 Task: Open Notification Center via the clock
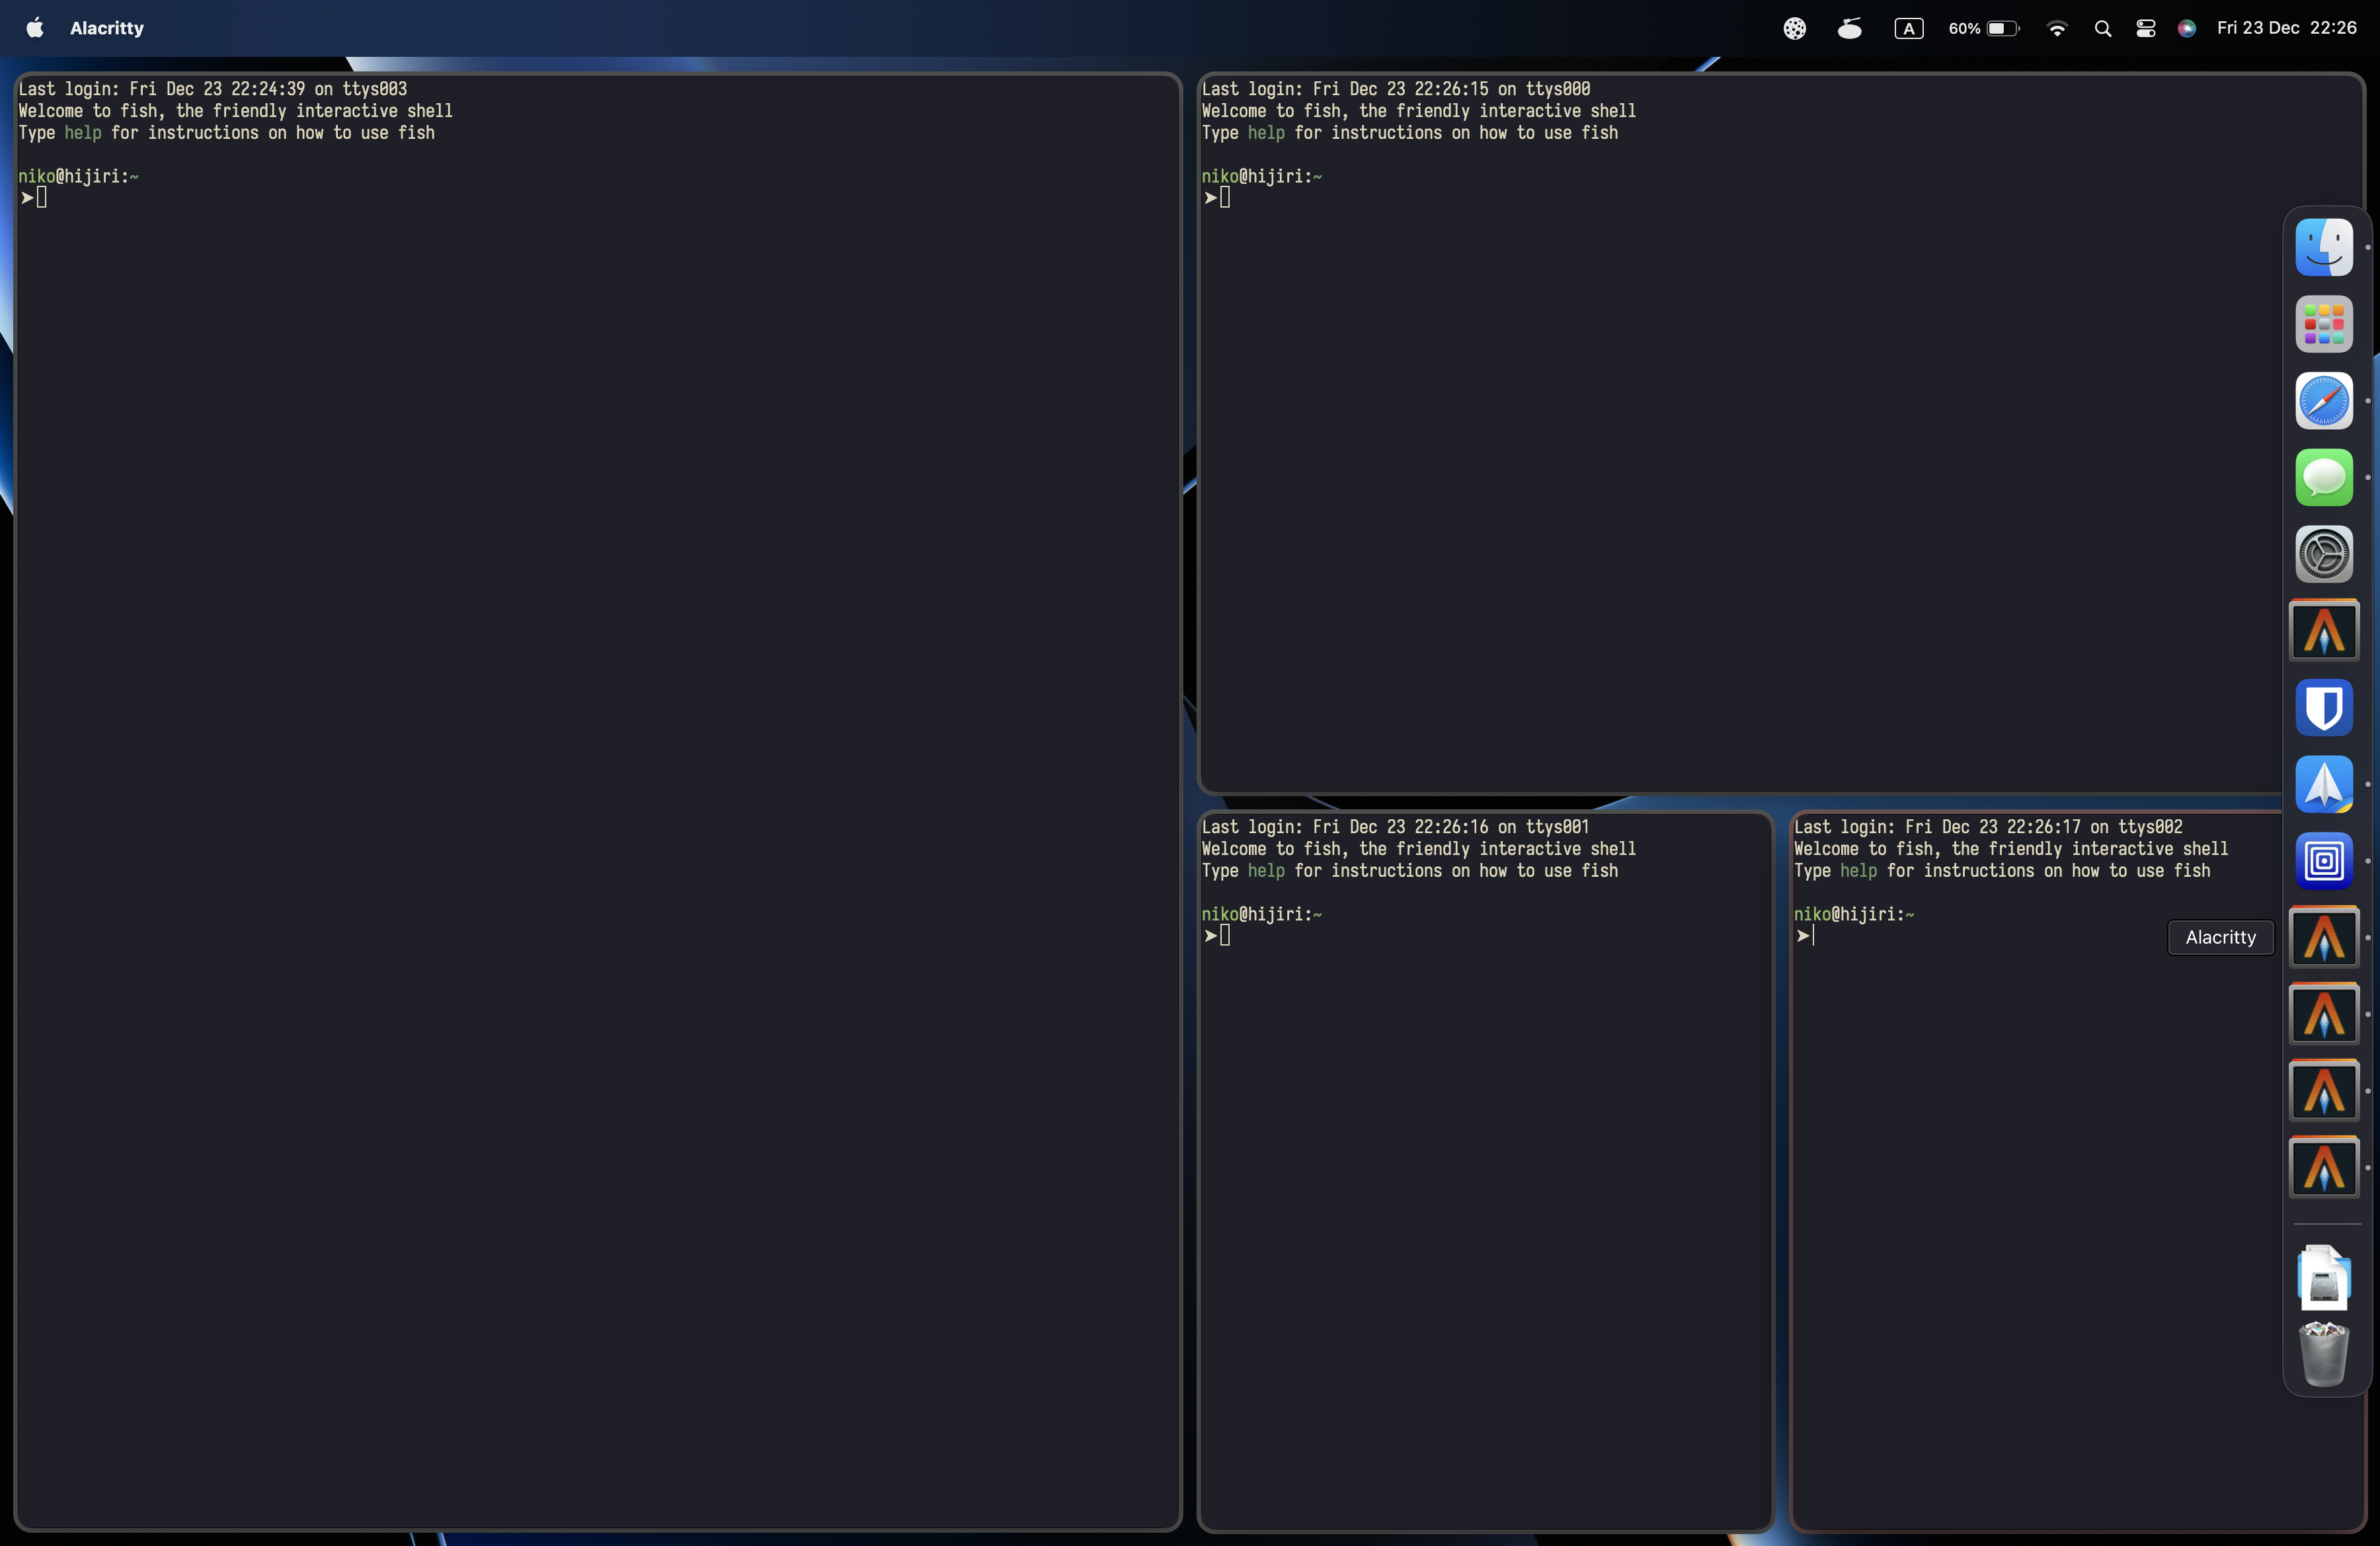(2288, 27)
